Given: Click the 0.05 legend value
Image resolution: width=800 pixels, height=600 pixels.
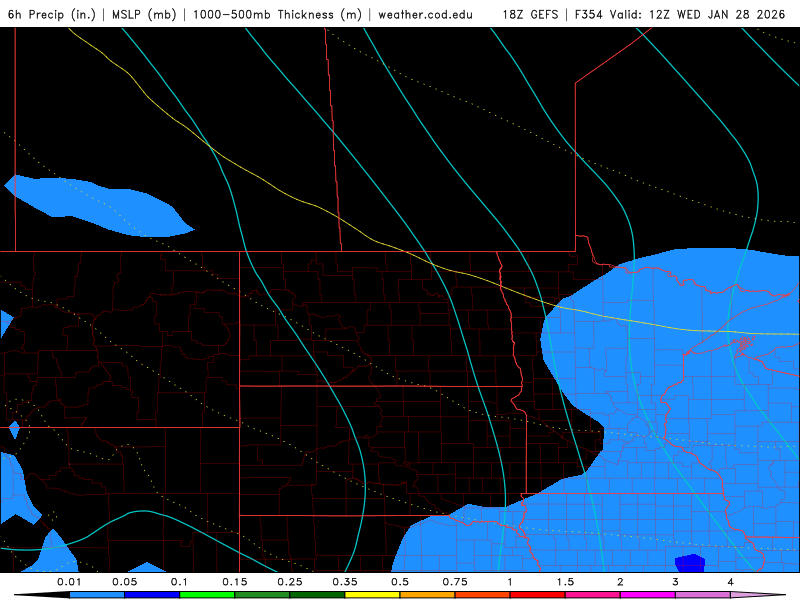Looking at the screenshot, I should coord(124,582).
